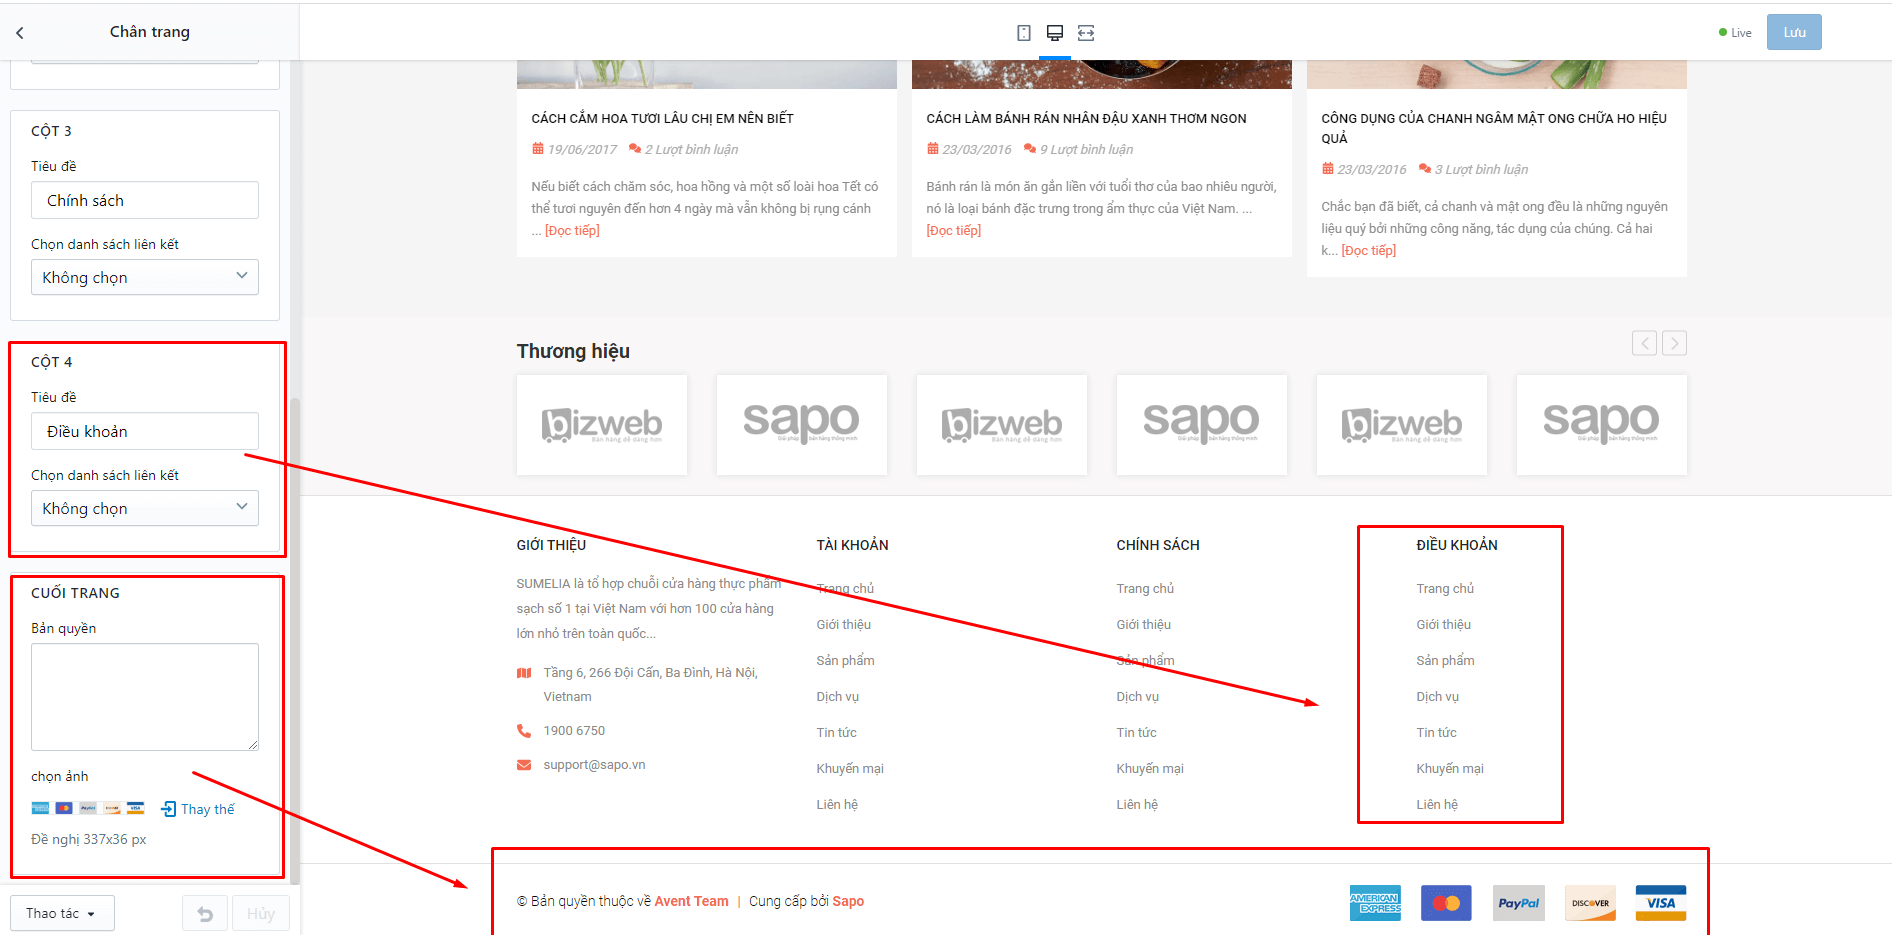Click comment icon beside 9 Lượt bình luận
1892x935 pixels.
click(1030, 149)
